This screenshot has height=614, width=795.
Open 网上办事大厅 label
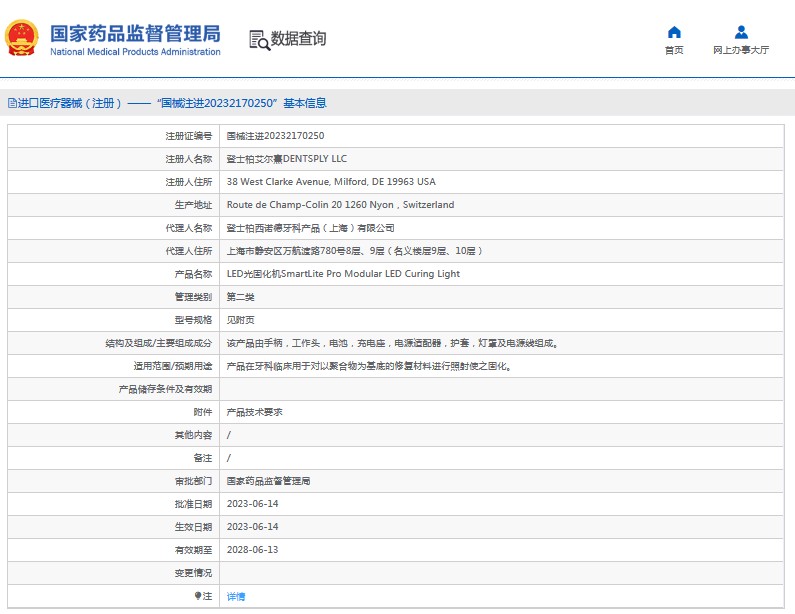point(741,50)
